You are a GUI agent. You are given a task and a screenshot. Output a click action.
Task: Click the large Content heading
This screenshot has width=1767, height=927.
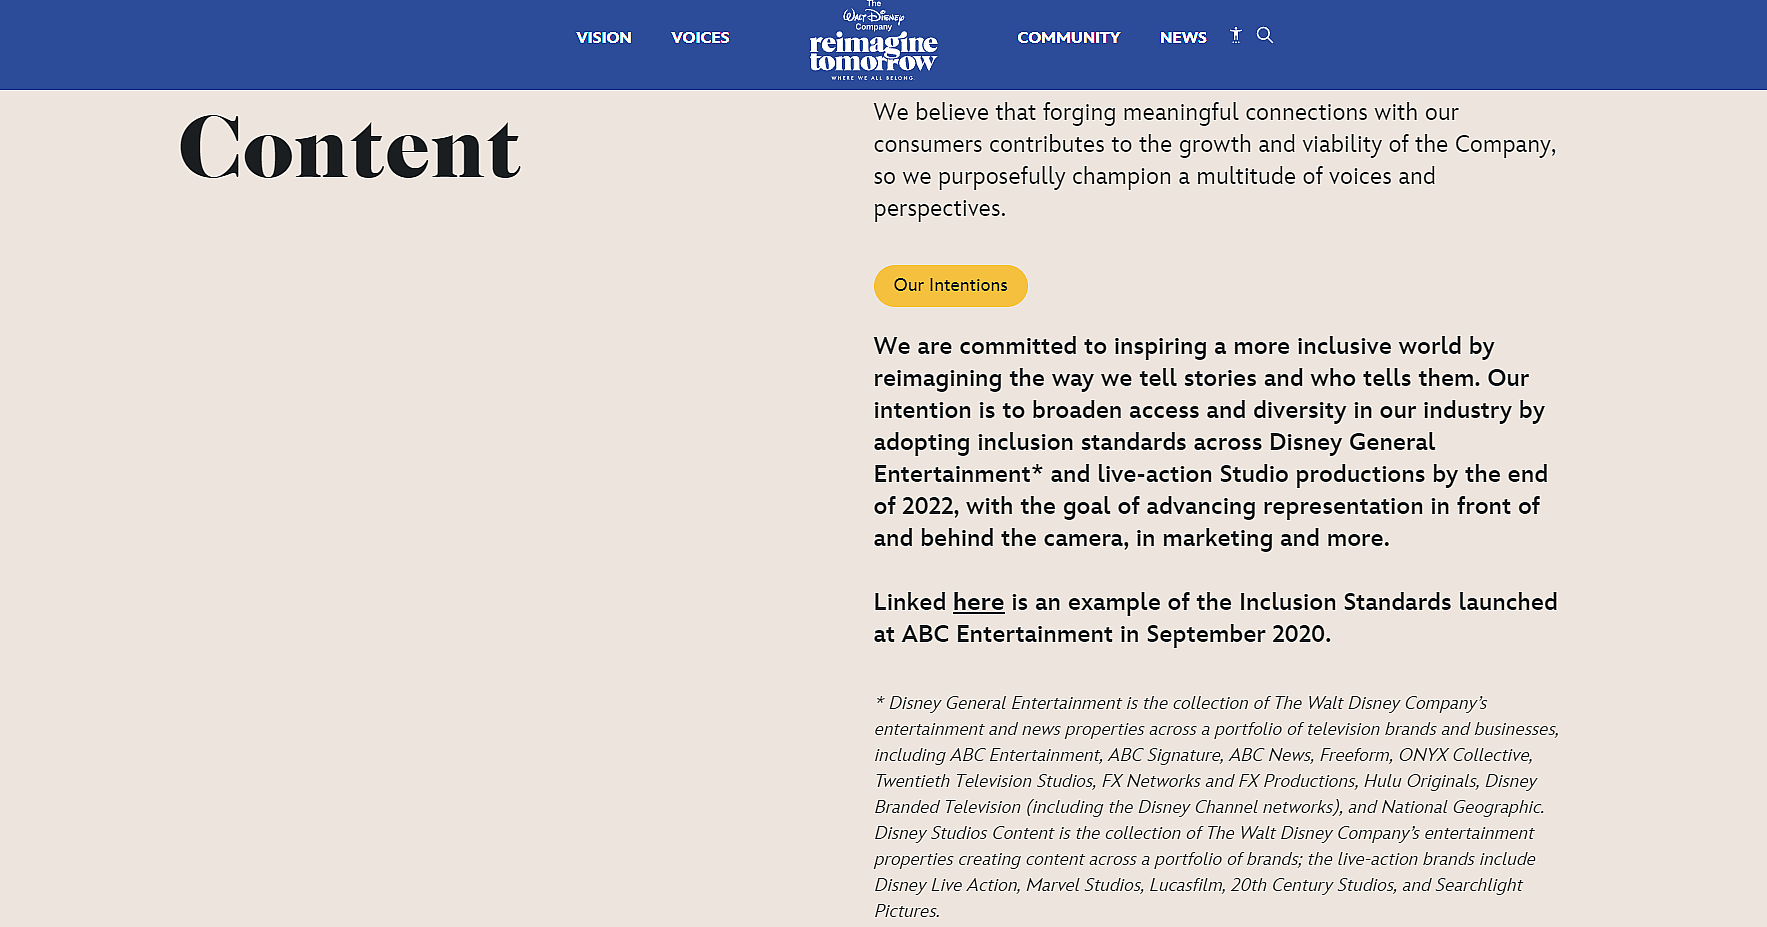click(x=350, y=149)
